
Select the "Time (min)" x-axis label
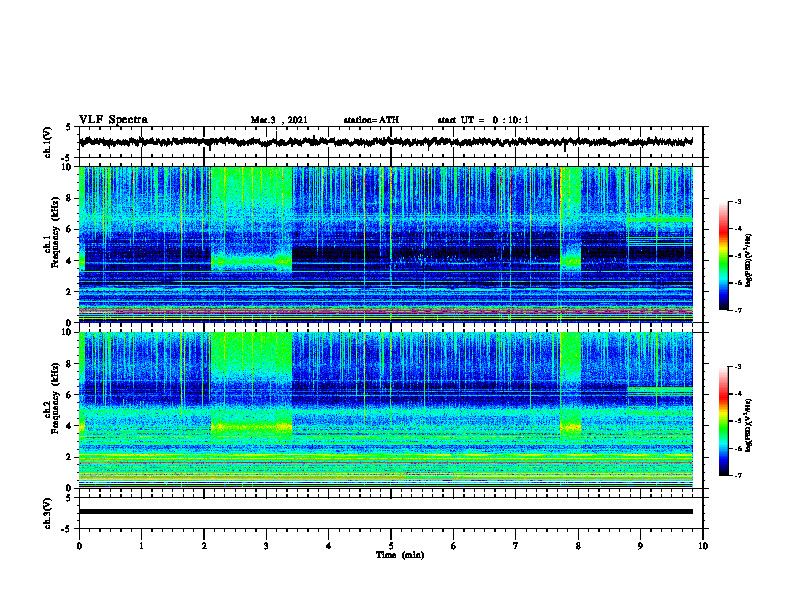coord(400,555)
